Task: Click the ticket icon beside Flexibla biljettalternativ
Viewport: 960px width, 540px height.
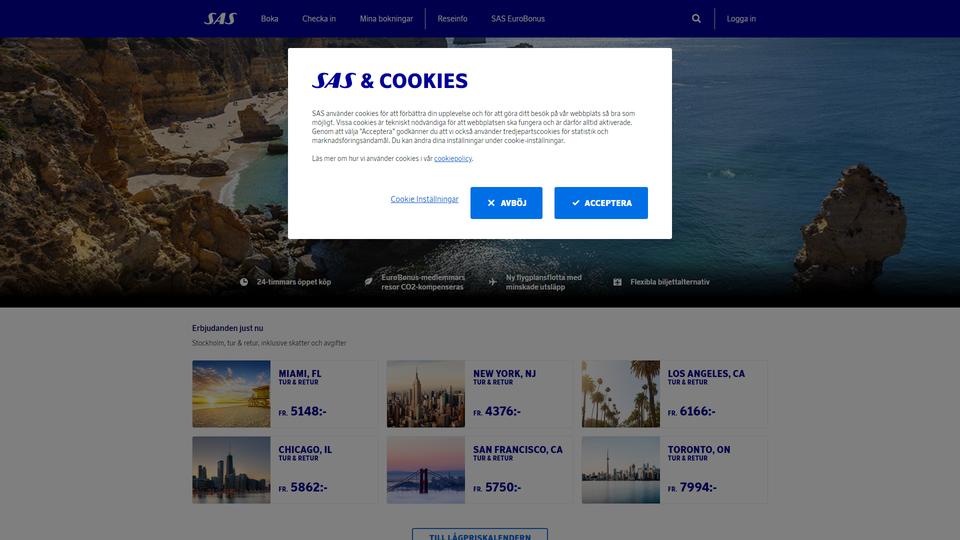Action: (x=617, y=282)
